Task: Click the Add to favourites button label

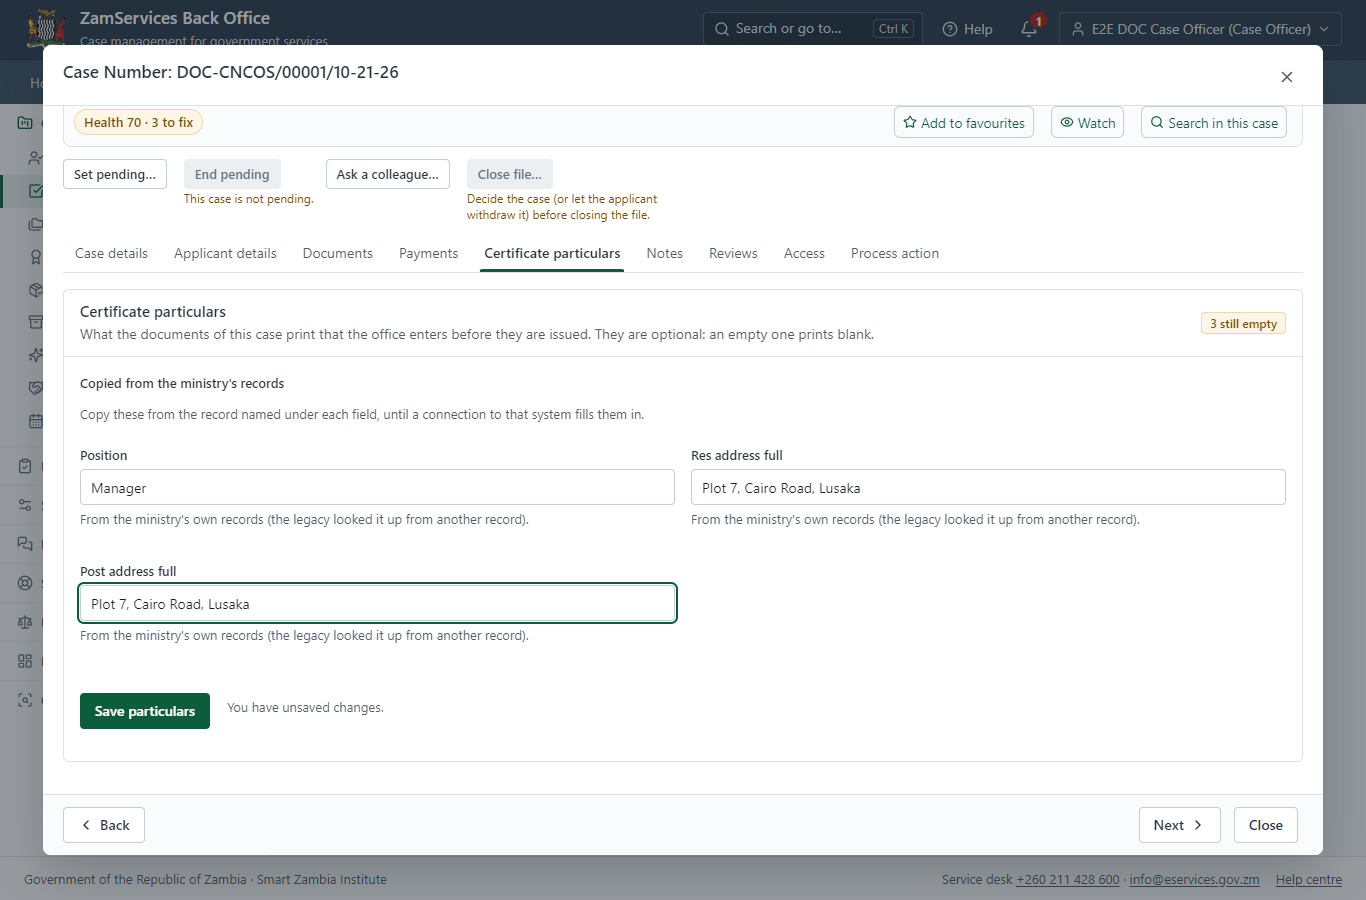Action: 973,123
